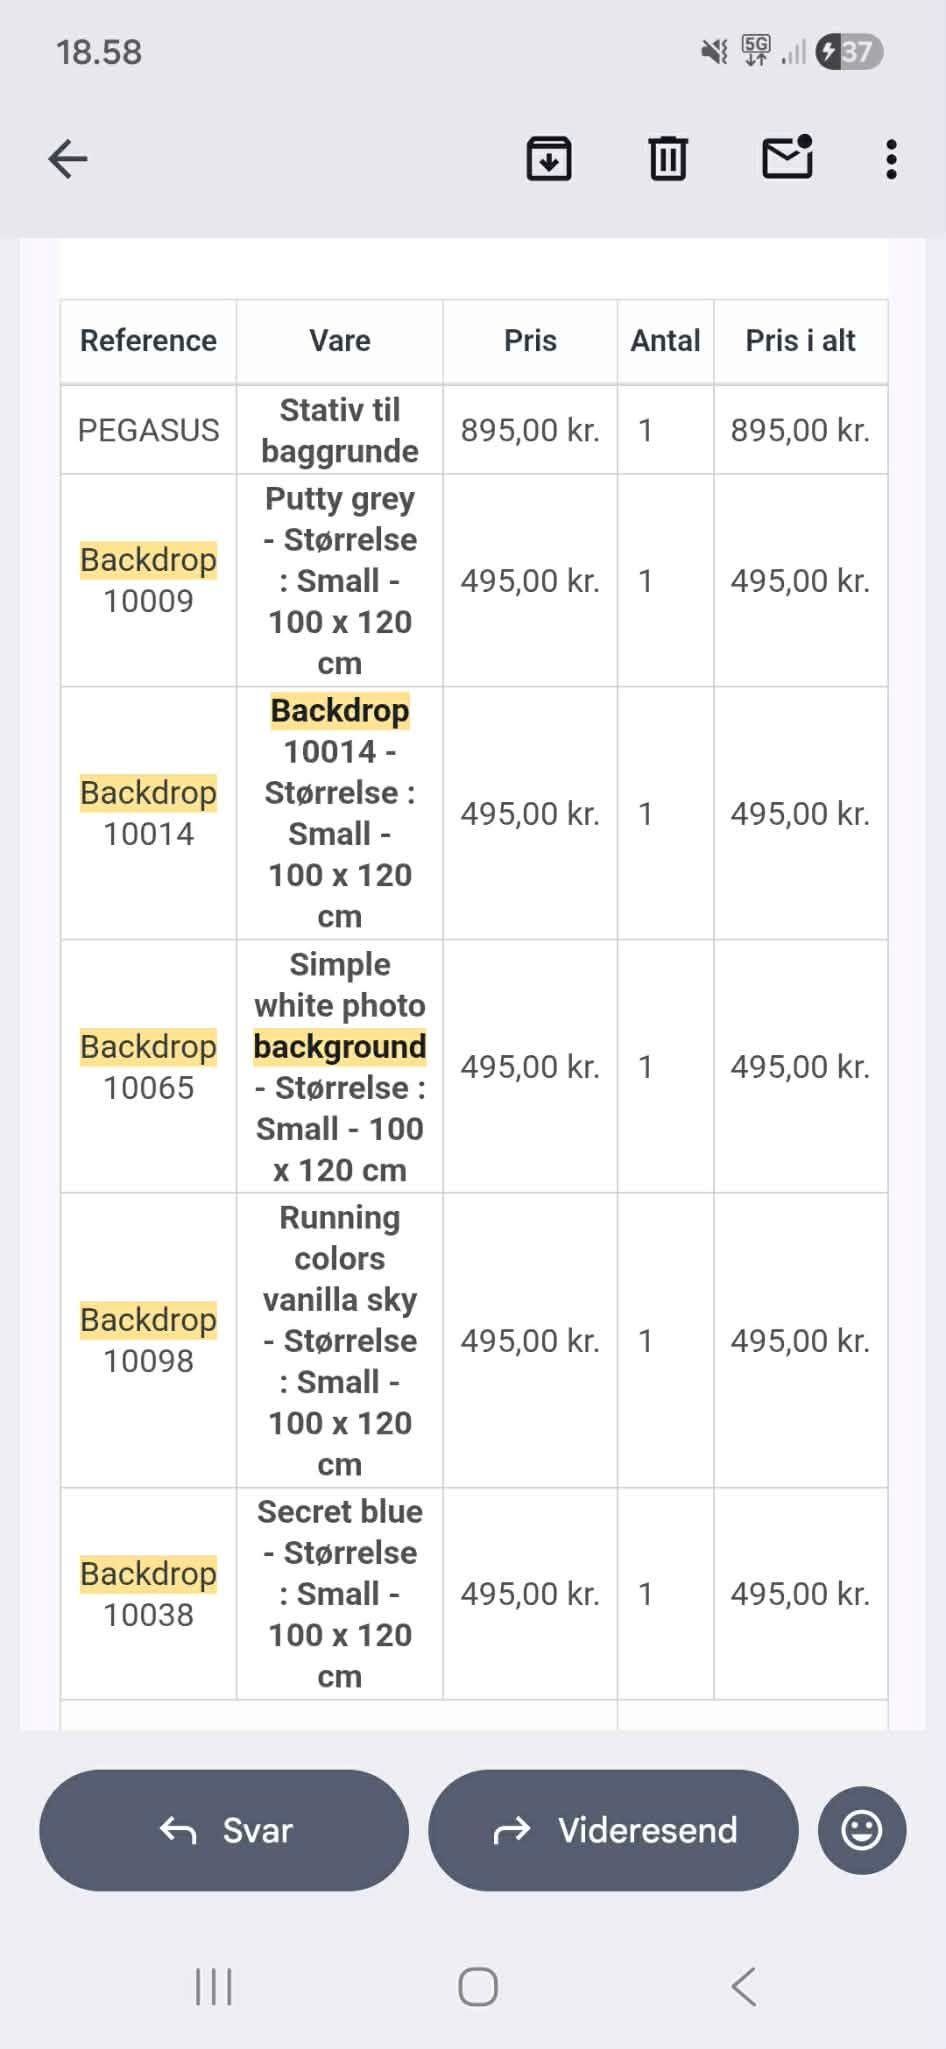The image size is (946, 2049).
Task: Open the three-dot overflow menu
Action: [x=891, y=159]
